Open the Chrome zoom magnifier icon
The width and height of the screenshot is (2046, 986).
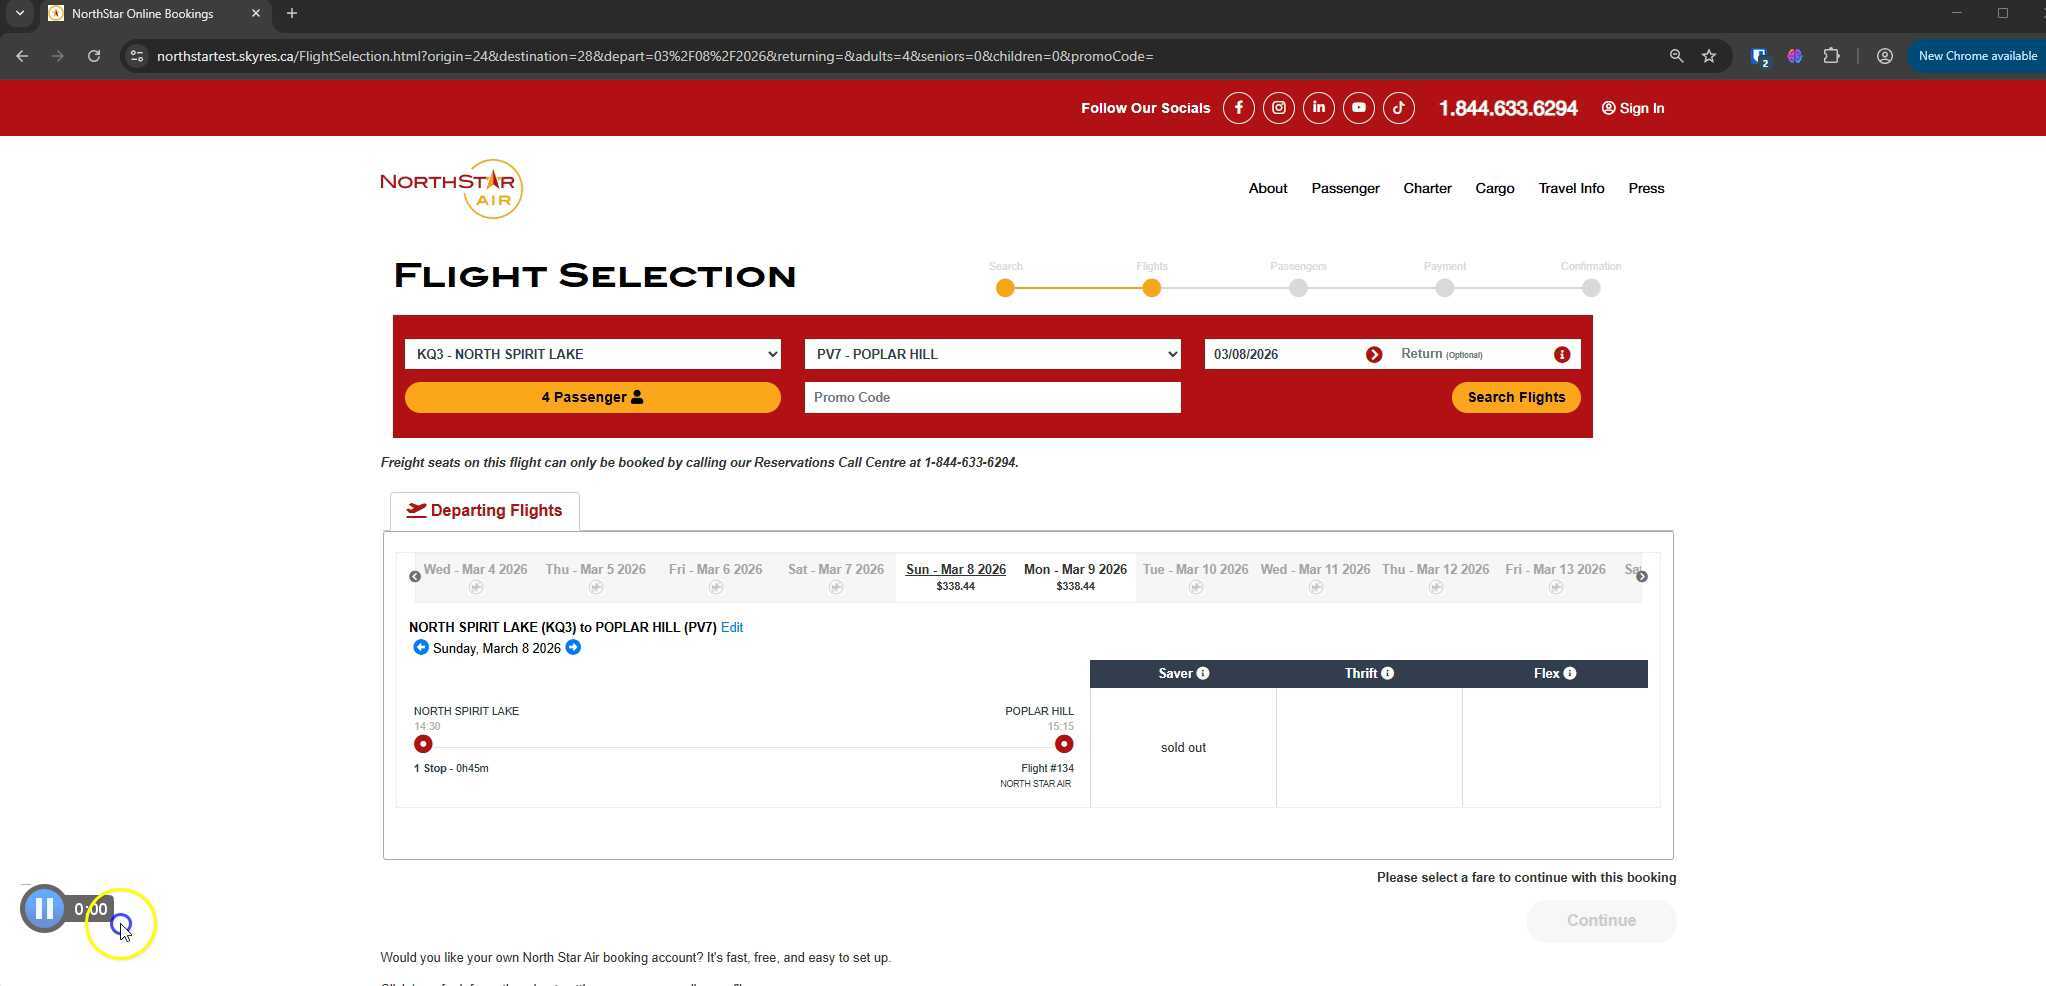point(1676,56)
